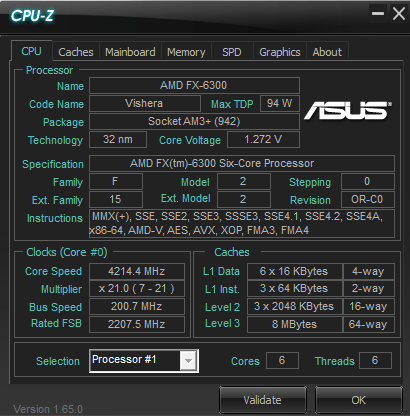Click the Multiplier x 21.0 value
Image resolution: width=410 pixels, height=416 pixels.
(137, 288)
